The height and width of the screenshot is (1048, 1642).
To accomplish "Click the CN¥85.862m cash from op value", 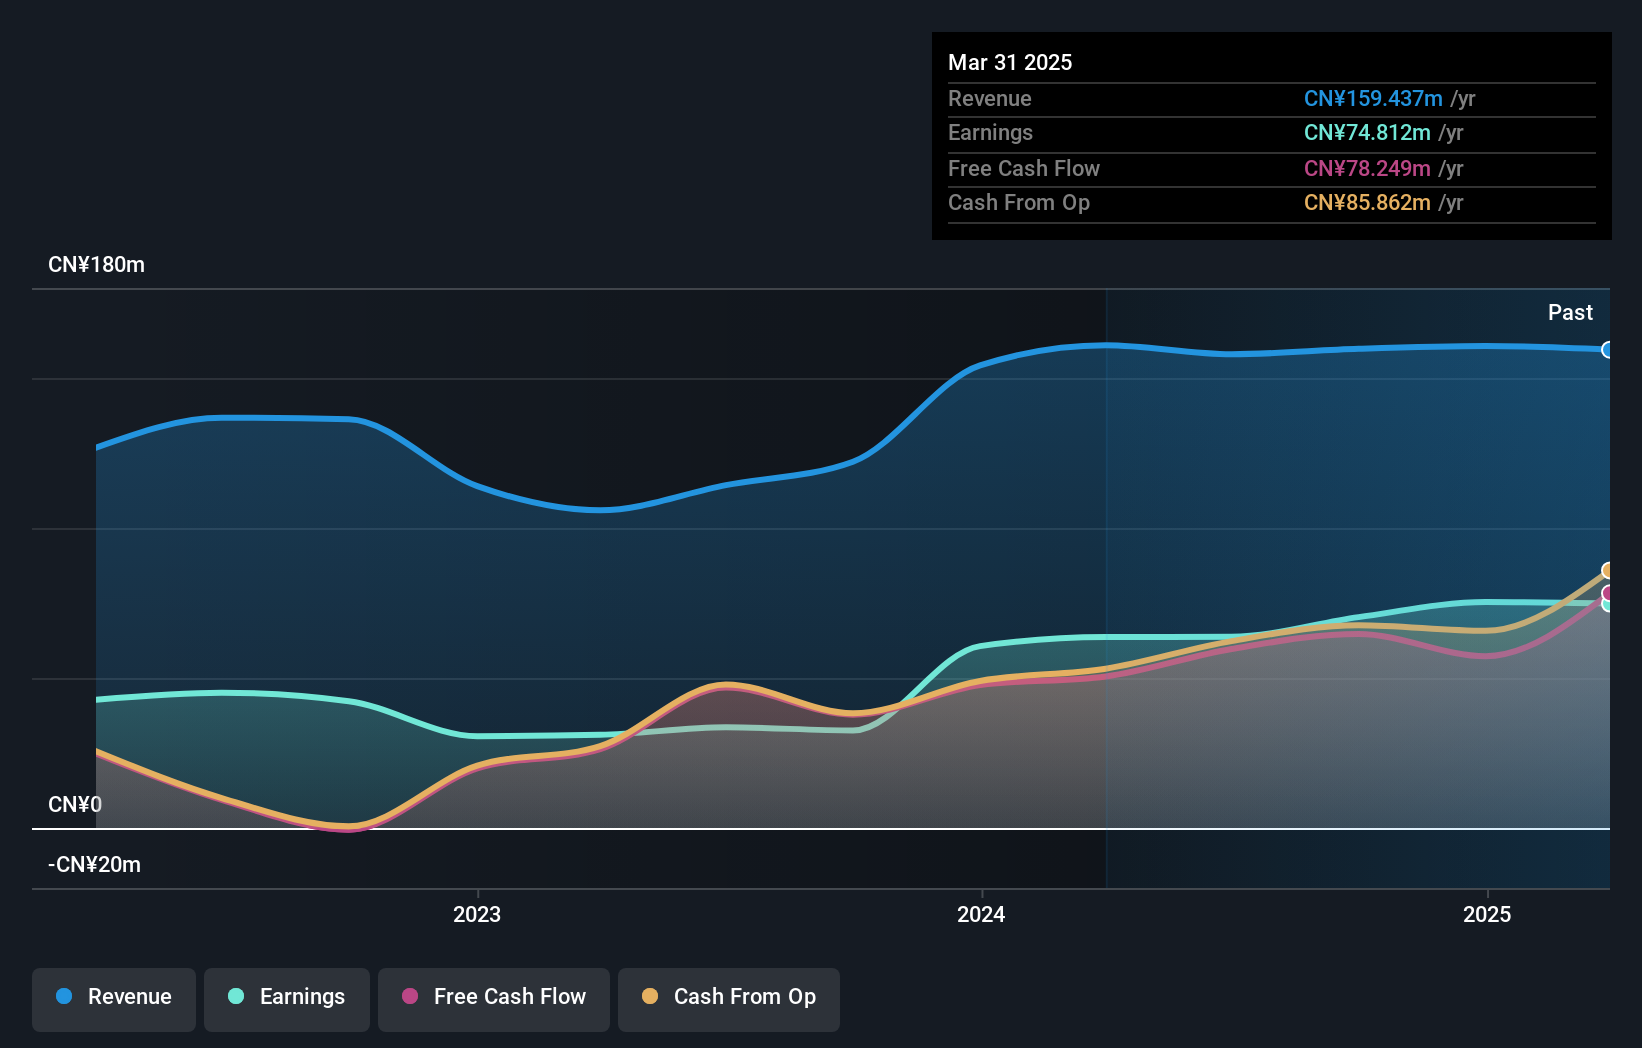I will click(x=1367, y=202).
